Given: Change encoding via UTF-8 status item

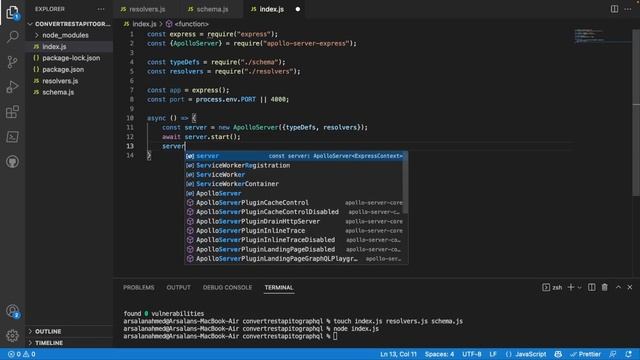Looking at the screenshot, I should click(471, 354).
